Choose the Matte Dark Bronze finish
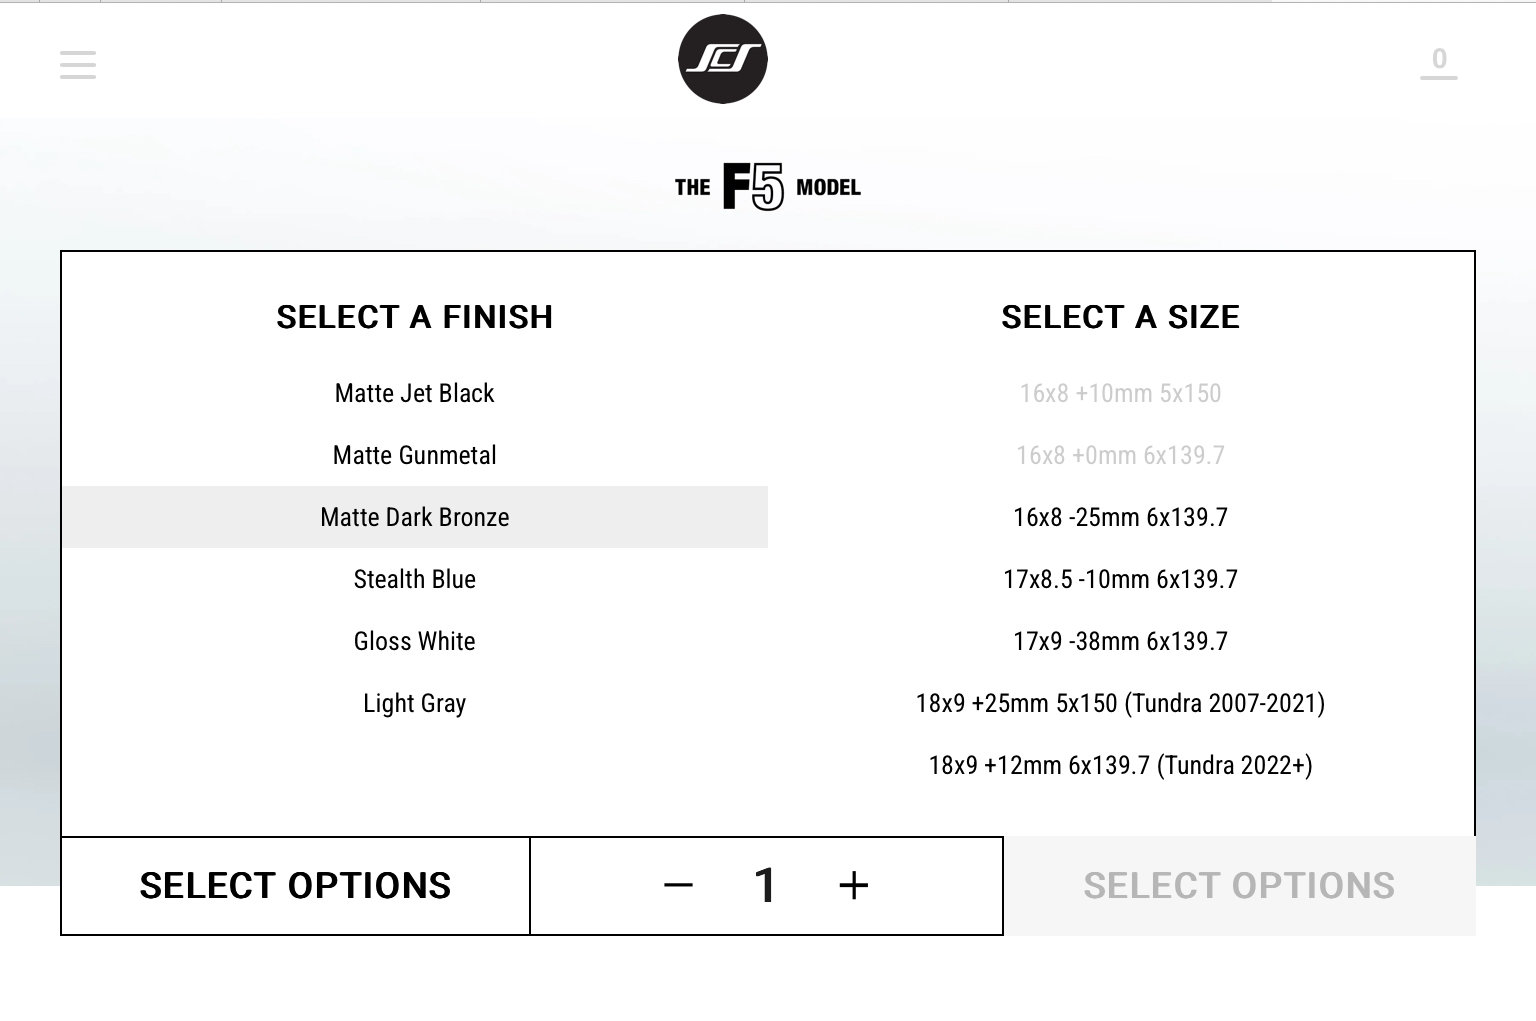This screenshot has height=1021, width=1536. click(x=415, y=517)
